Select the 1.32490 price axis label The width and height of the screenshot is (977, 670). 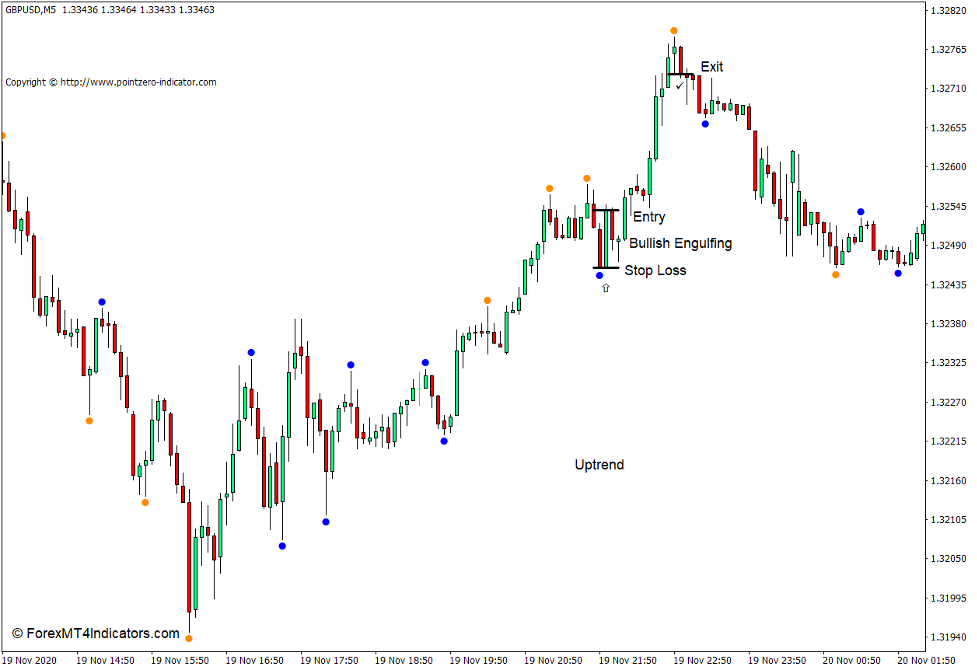coord(948,246)
